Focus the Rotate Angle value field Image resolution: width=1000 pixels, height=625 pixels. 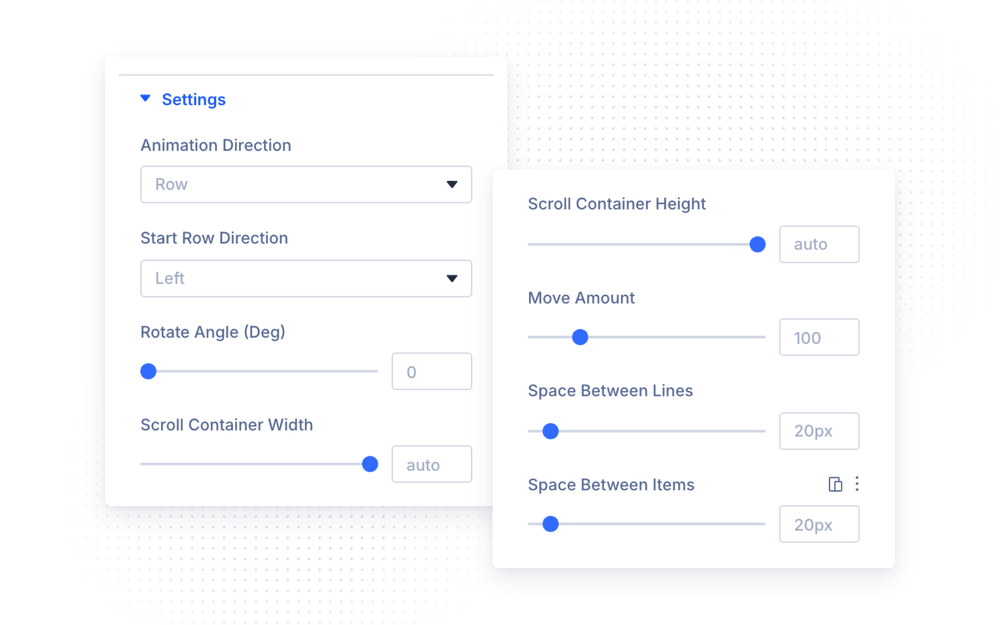432,371
